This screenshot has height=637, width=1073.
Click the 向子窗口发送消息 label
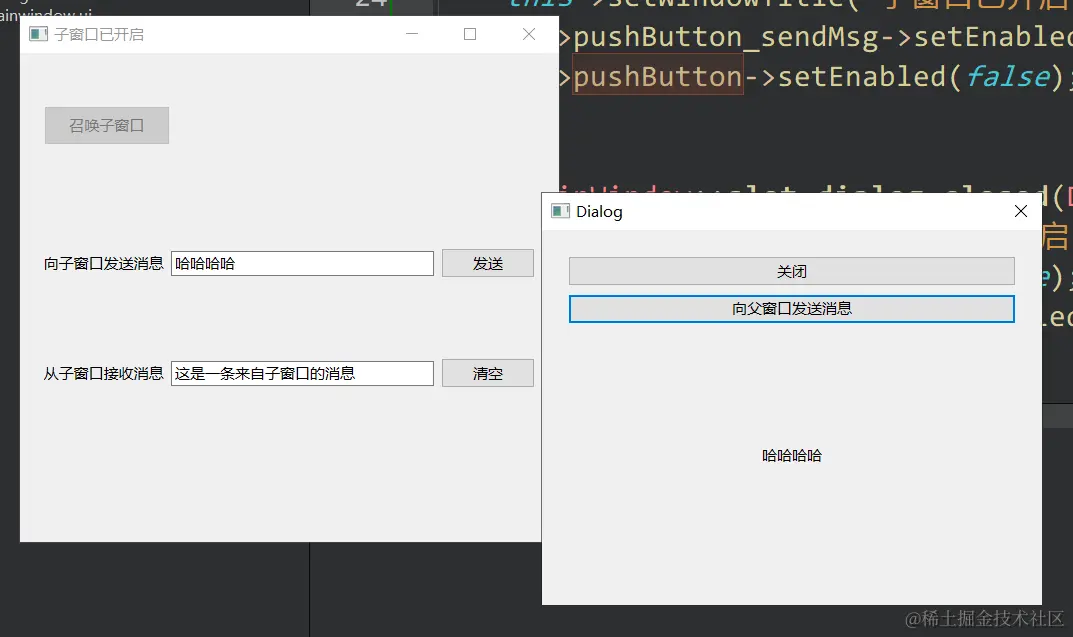coord(104,263)
